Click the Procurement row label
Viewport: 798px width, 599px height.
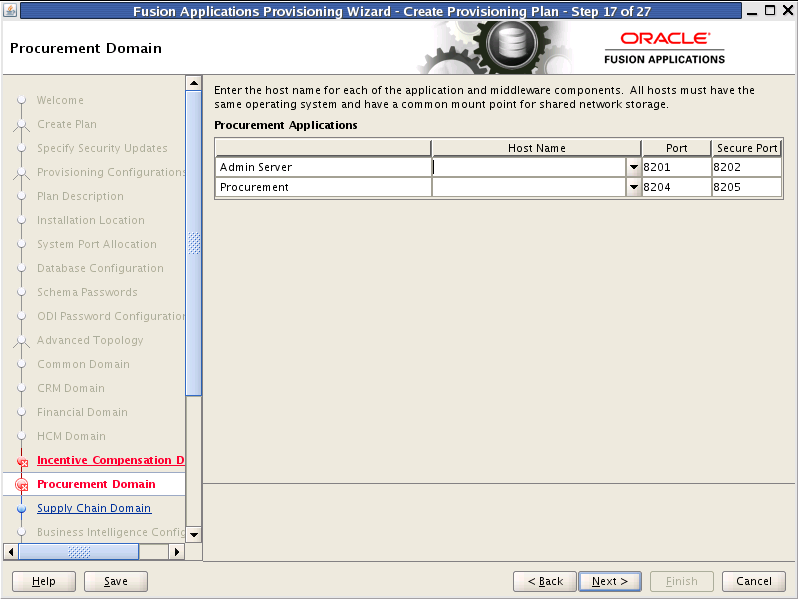[x=254, y=187]
